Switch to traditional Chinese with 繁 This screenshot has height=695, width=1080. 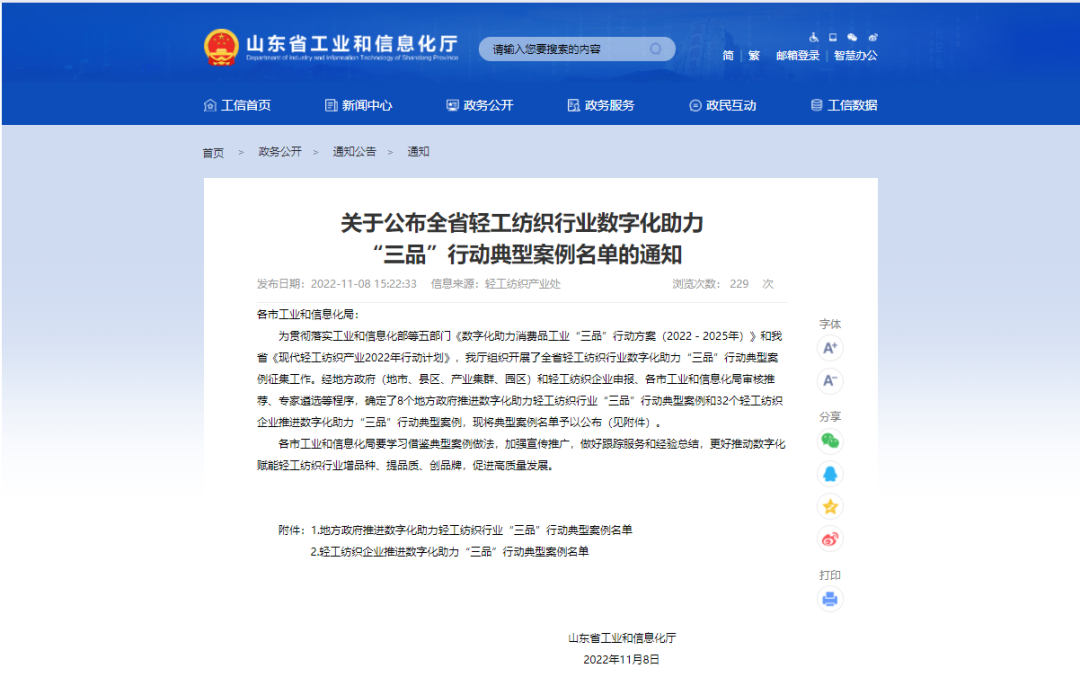point(753,56)
